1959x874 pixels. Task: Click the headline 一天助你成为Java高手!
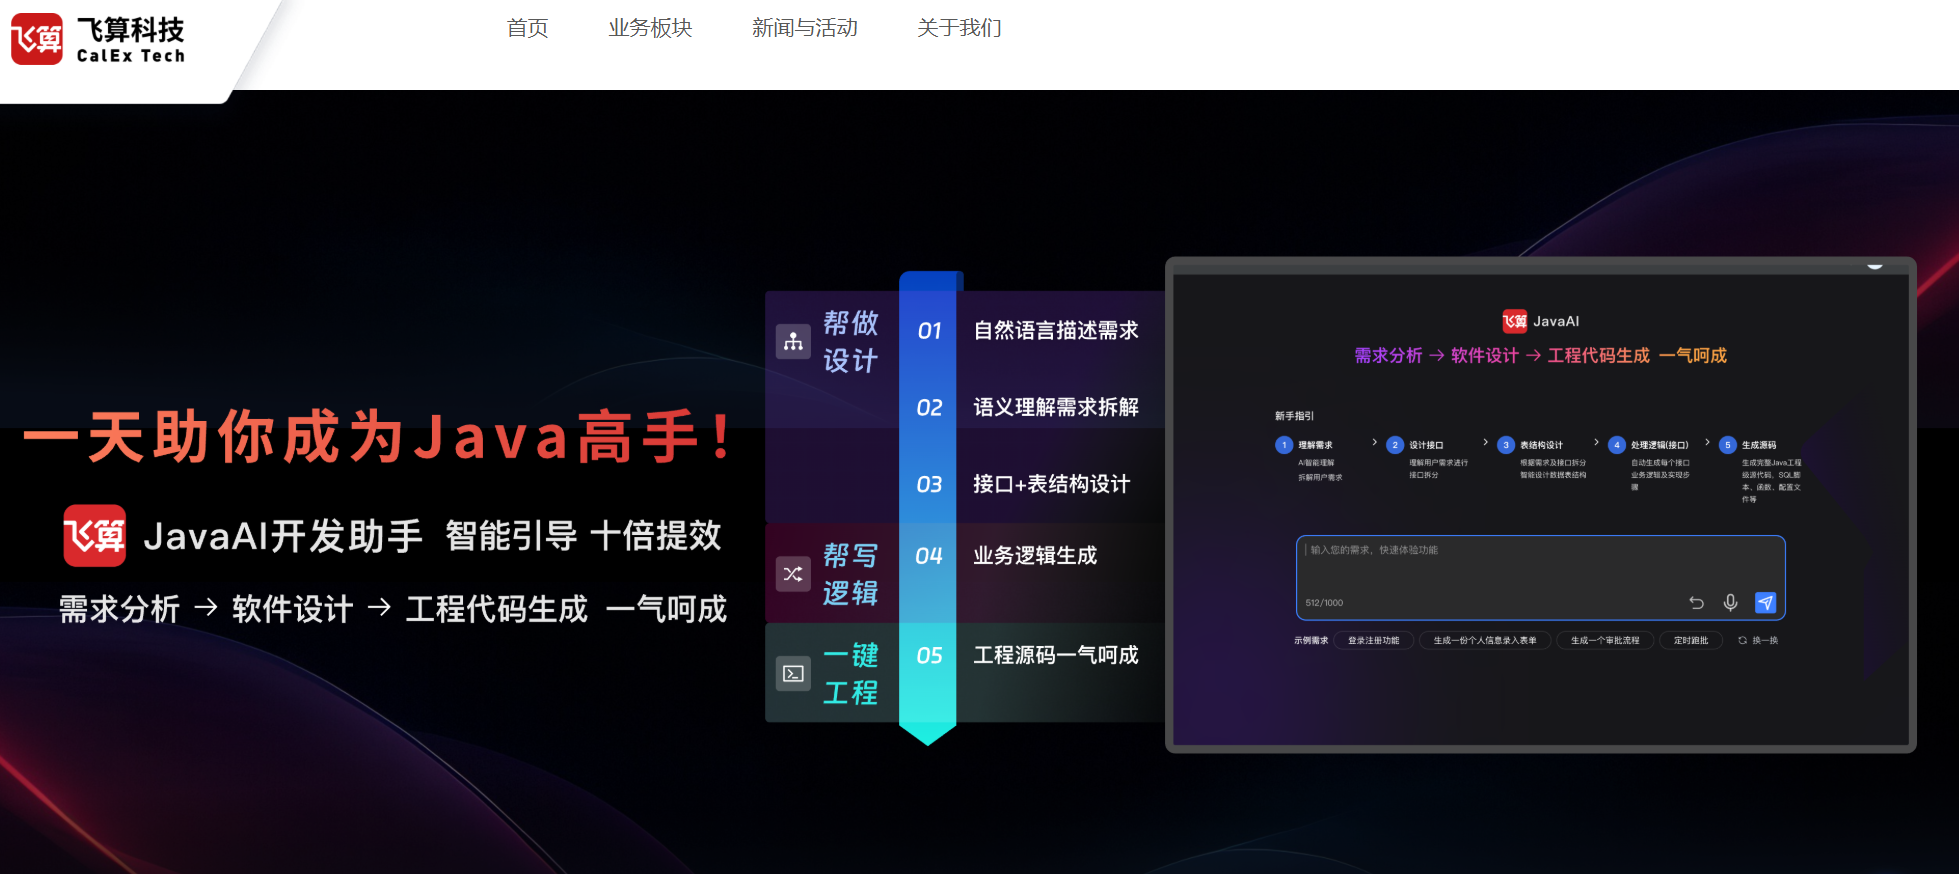click(379, 437)
